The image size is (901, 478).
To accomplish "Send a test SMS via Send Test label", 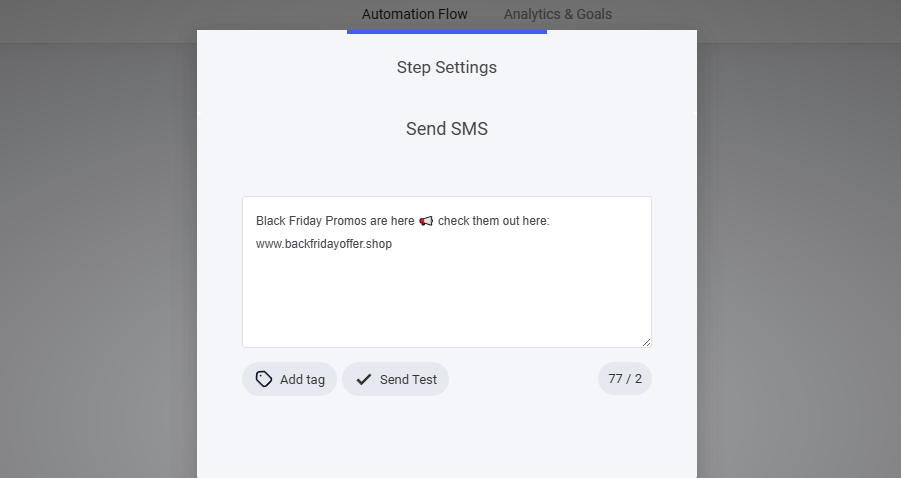I will [408, 379].
